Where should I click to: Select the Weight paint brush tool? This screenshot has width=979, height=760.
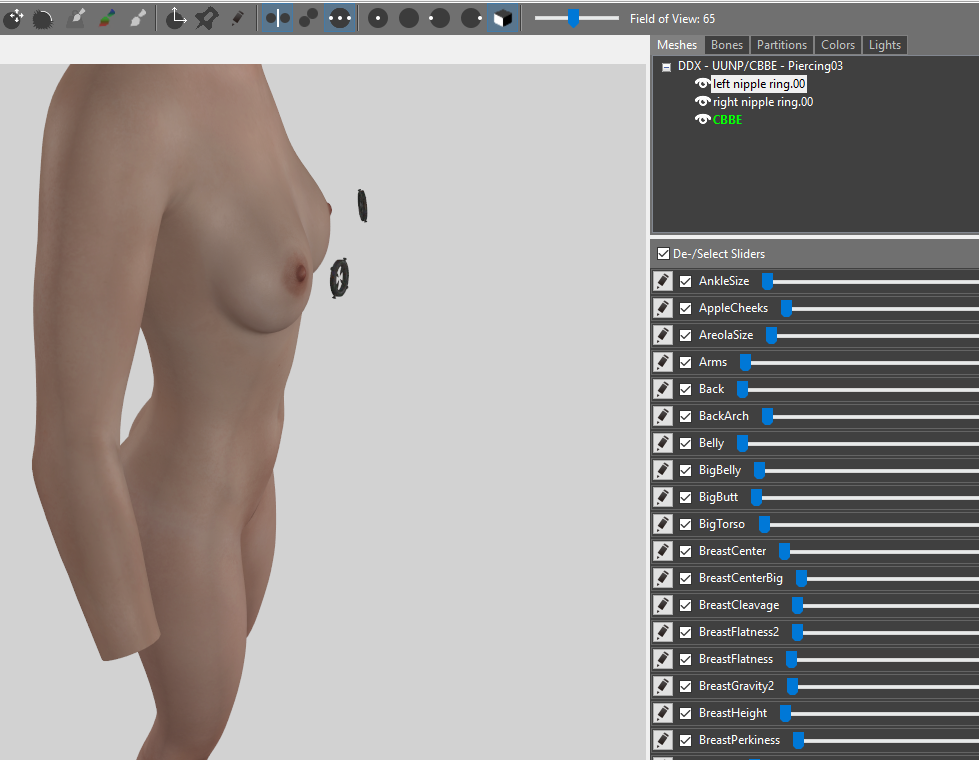[x=76, y=19]
